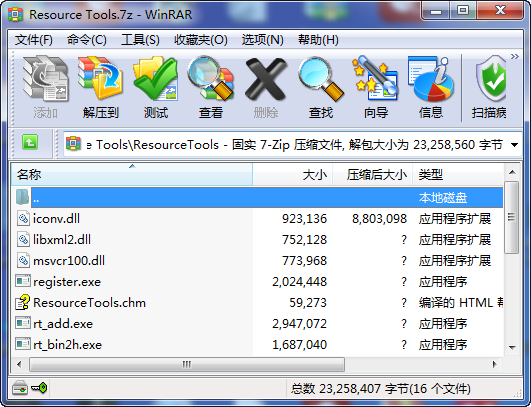Click the parent folder icon in list
Screen dimensions: 531x407
[x=22, y=197]
